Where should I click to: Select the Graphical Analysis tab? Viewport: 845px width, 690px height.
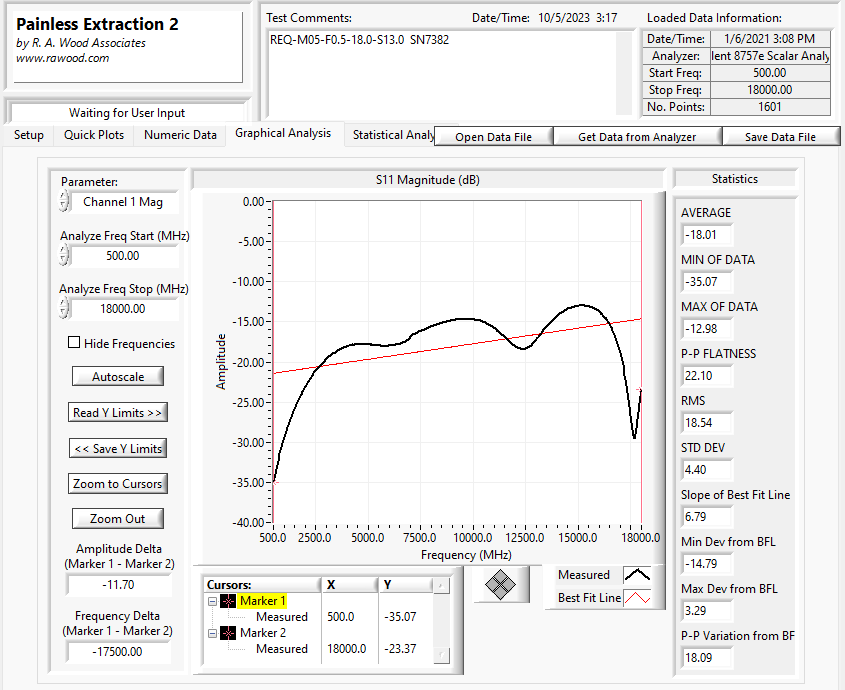coord(283,133)
